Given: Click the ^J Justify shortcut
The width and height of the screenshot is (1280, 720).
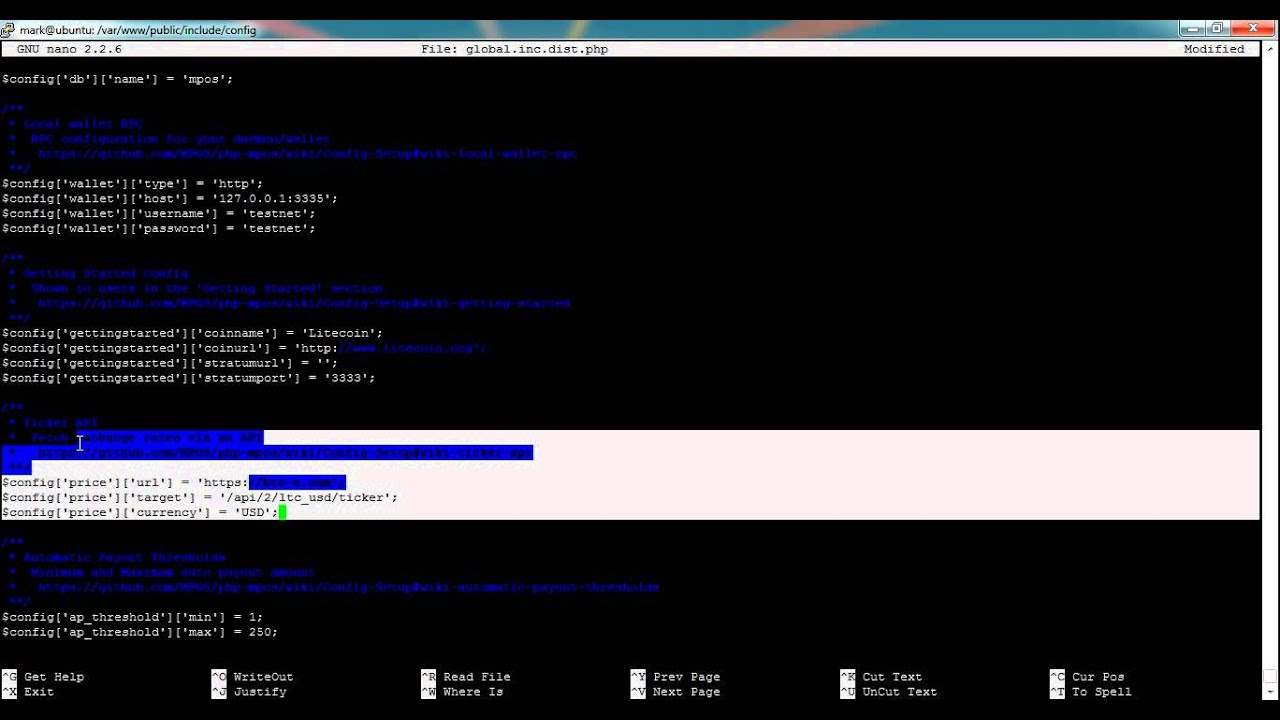Looking at the screenshot, I should coord(249,692).
